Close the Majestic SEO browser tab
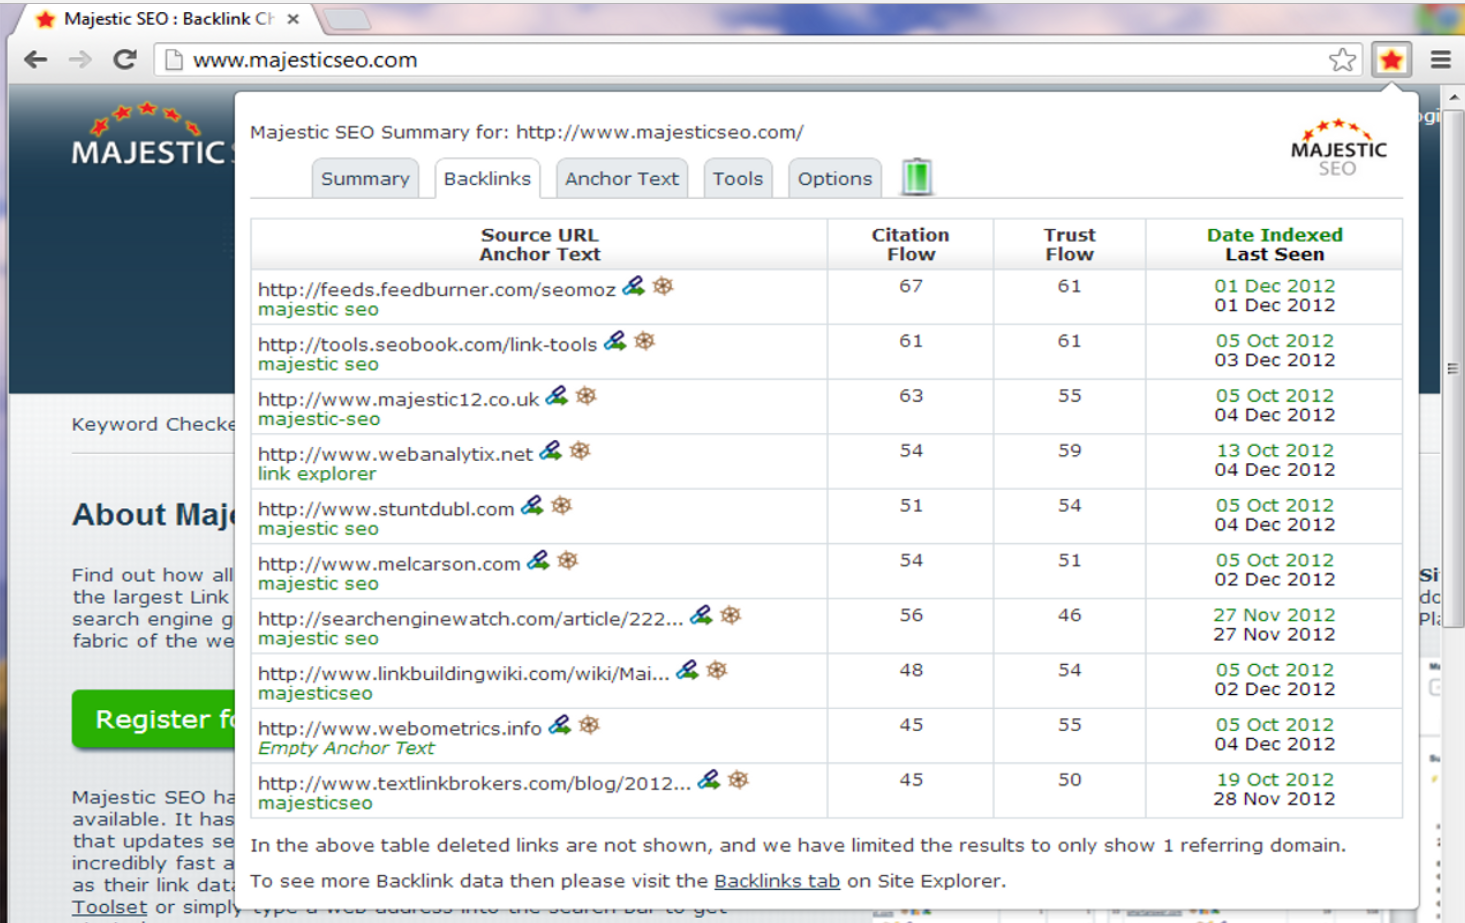This screenshot has width=1465, height=923. pyautogui.click(x=293, y=19)
